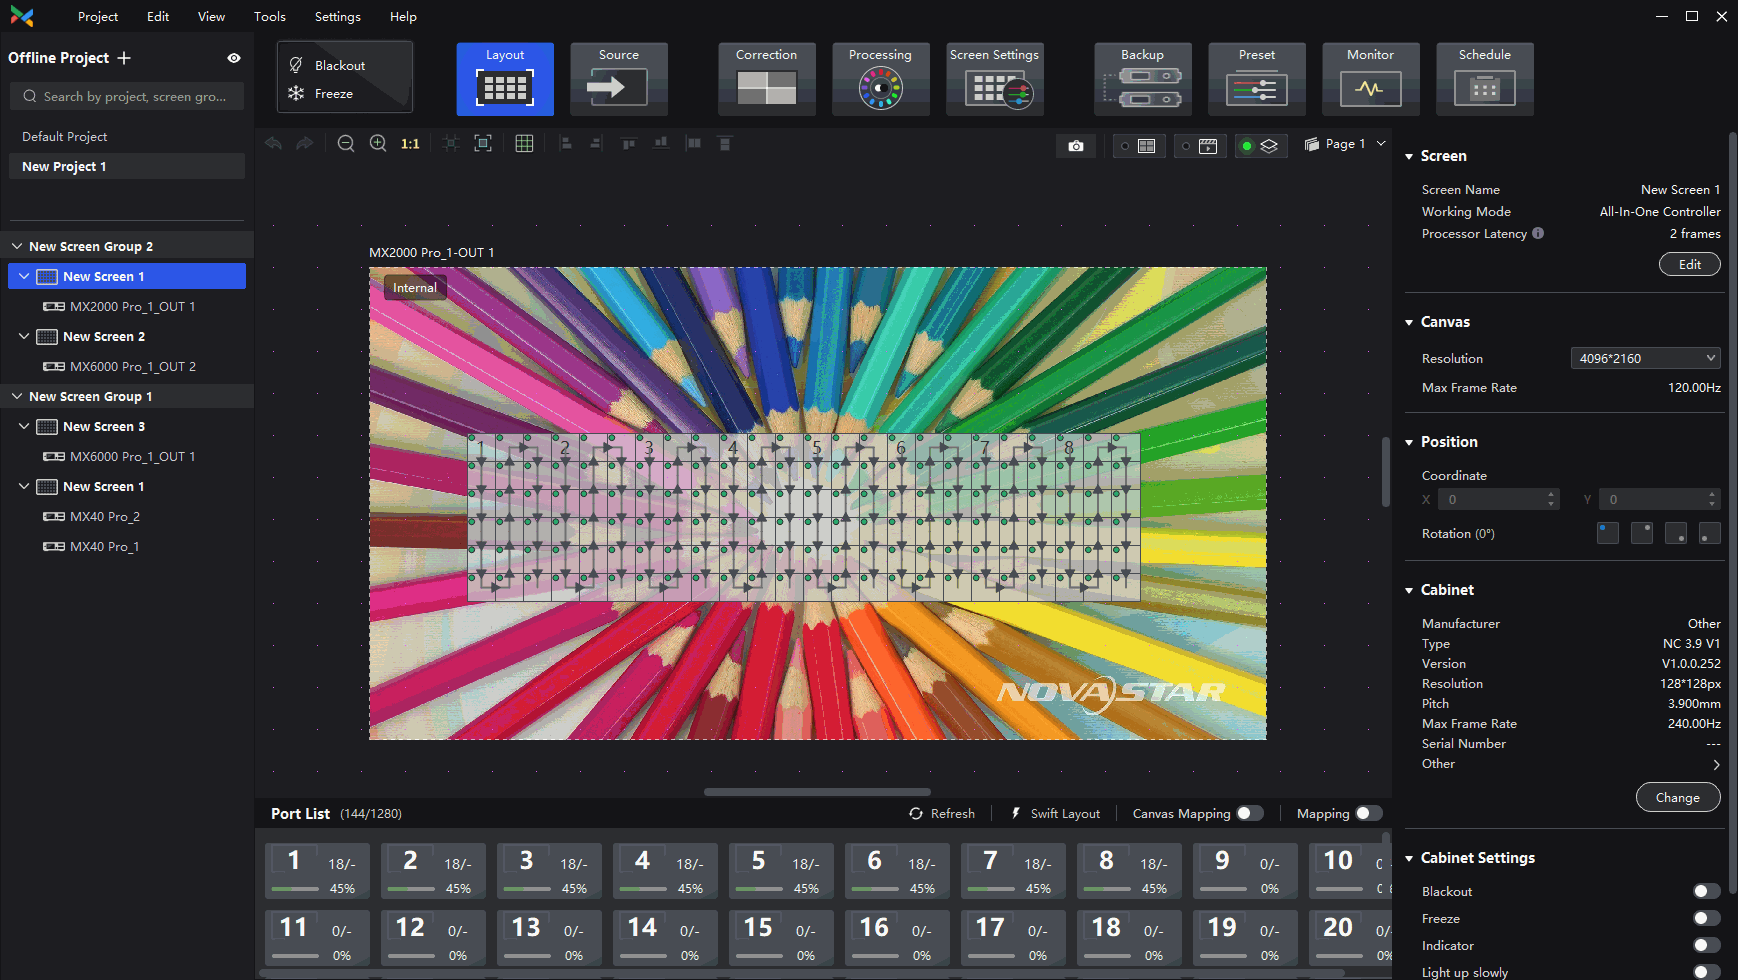Click the Edit button in the Screen section
This screenshot has width=1738, height=980.
1690,264
